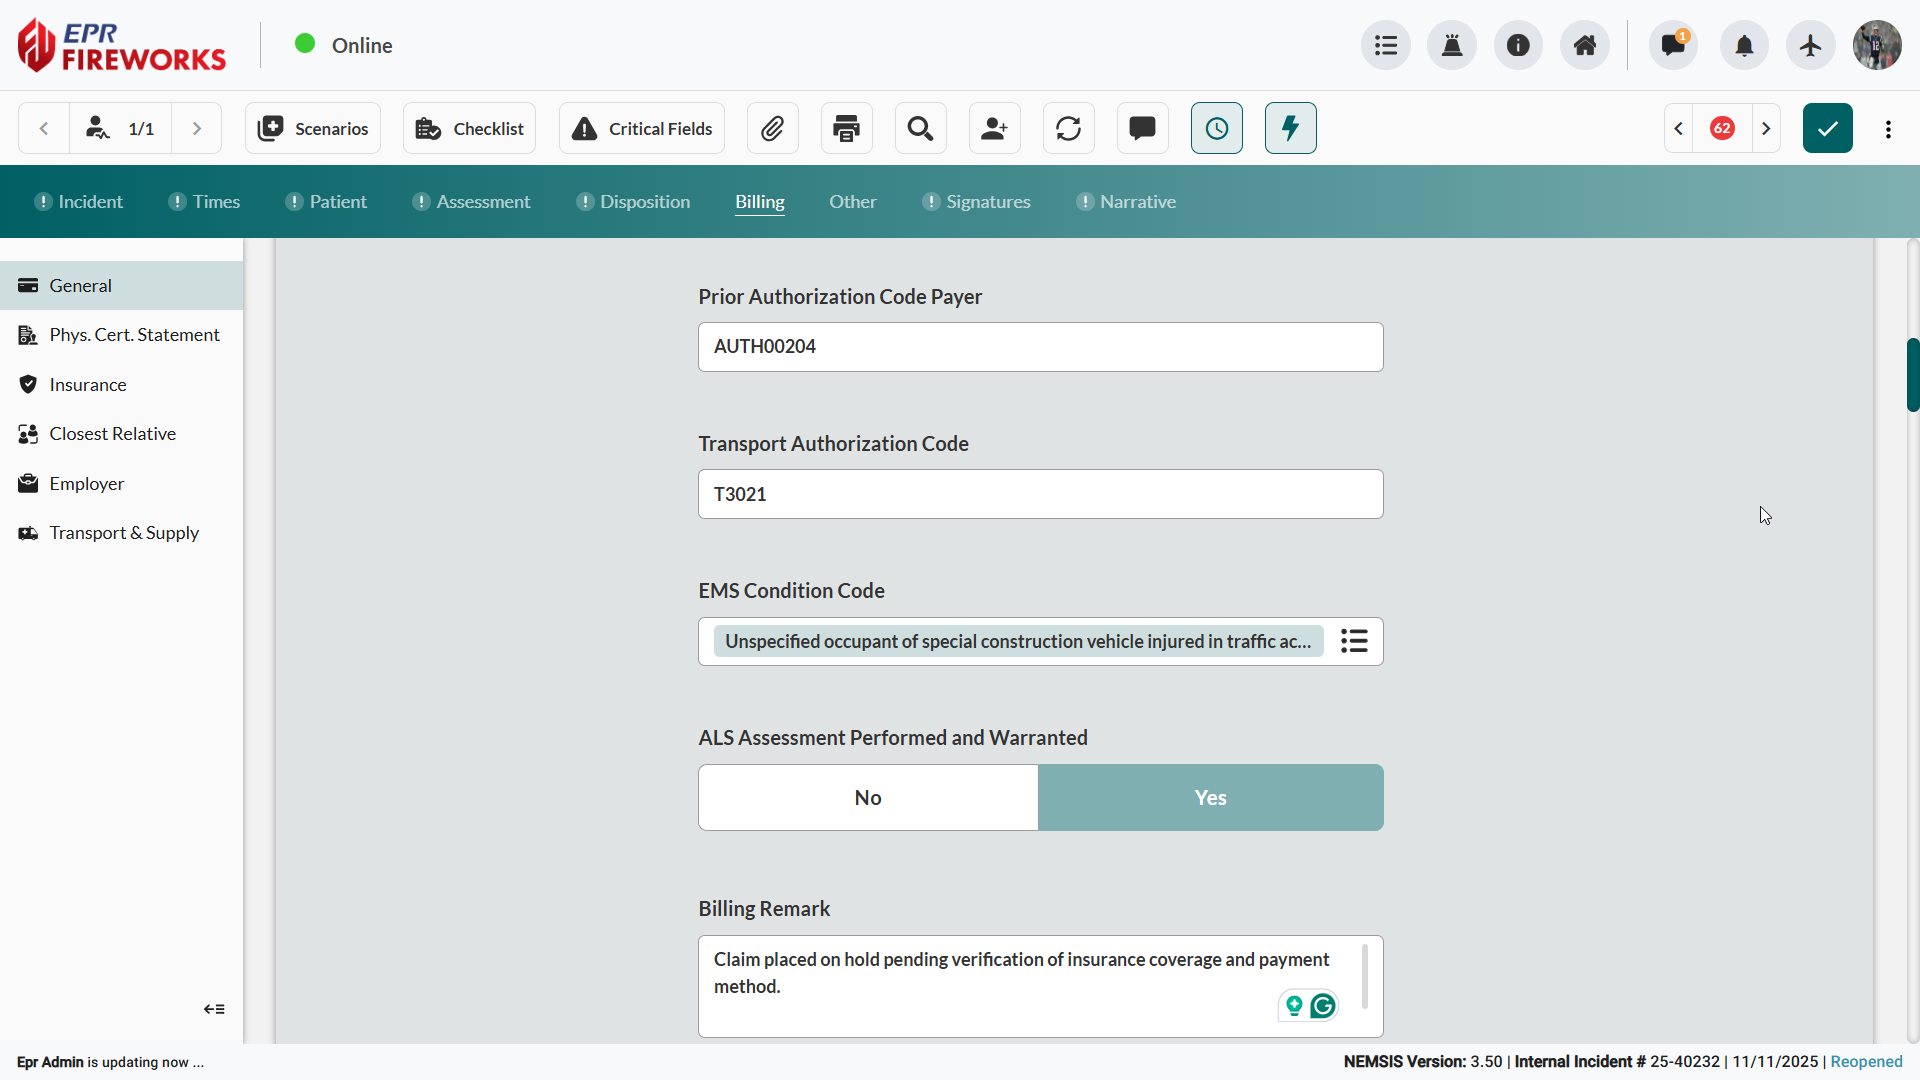1920x1080 pixels.
Task: Open the Insurance section in sidebar
Action: click(x=88, y=384)
